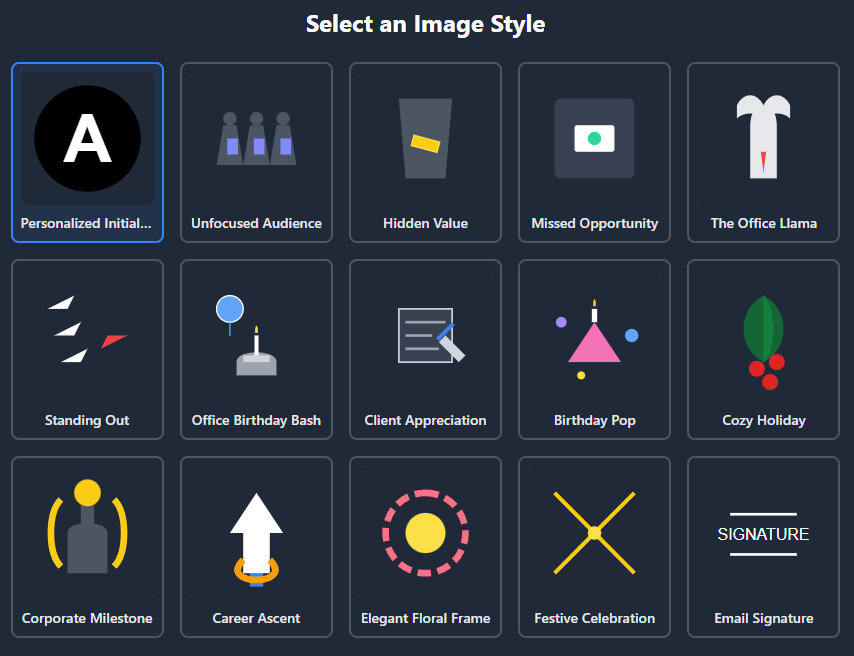Select the Birthday Pop party hat icon
This screenshot has width=854, height=656.
click(594, 338)
